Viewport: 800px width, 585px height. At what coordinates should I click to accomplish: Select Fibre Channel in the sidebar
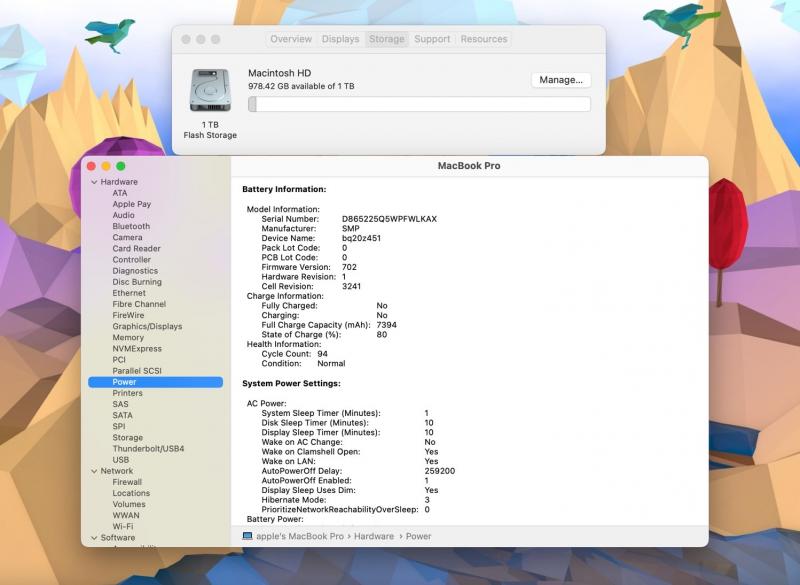click(x=139, y=304)
